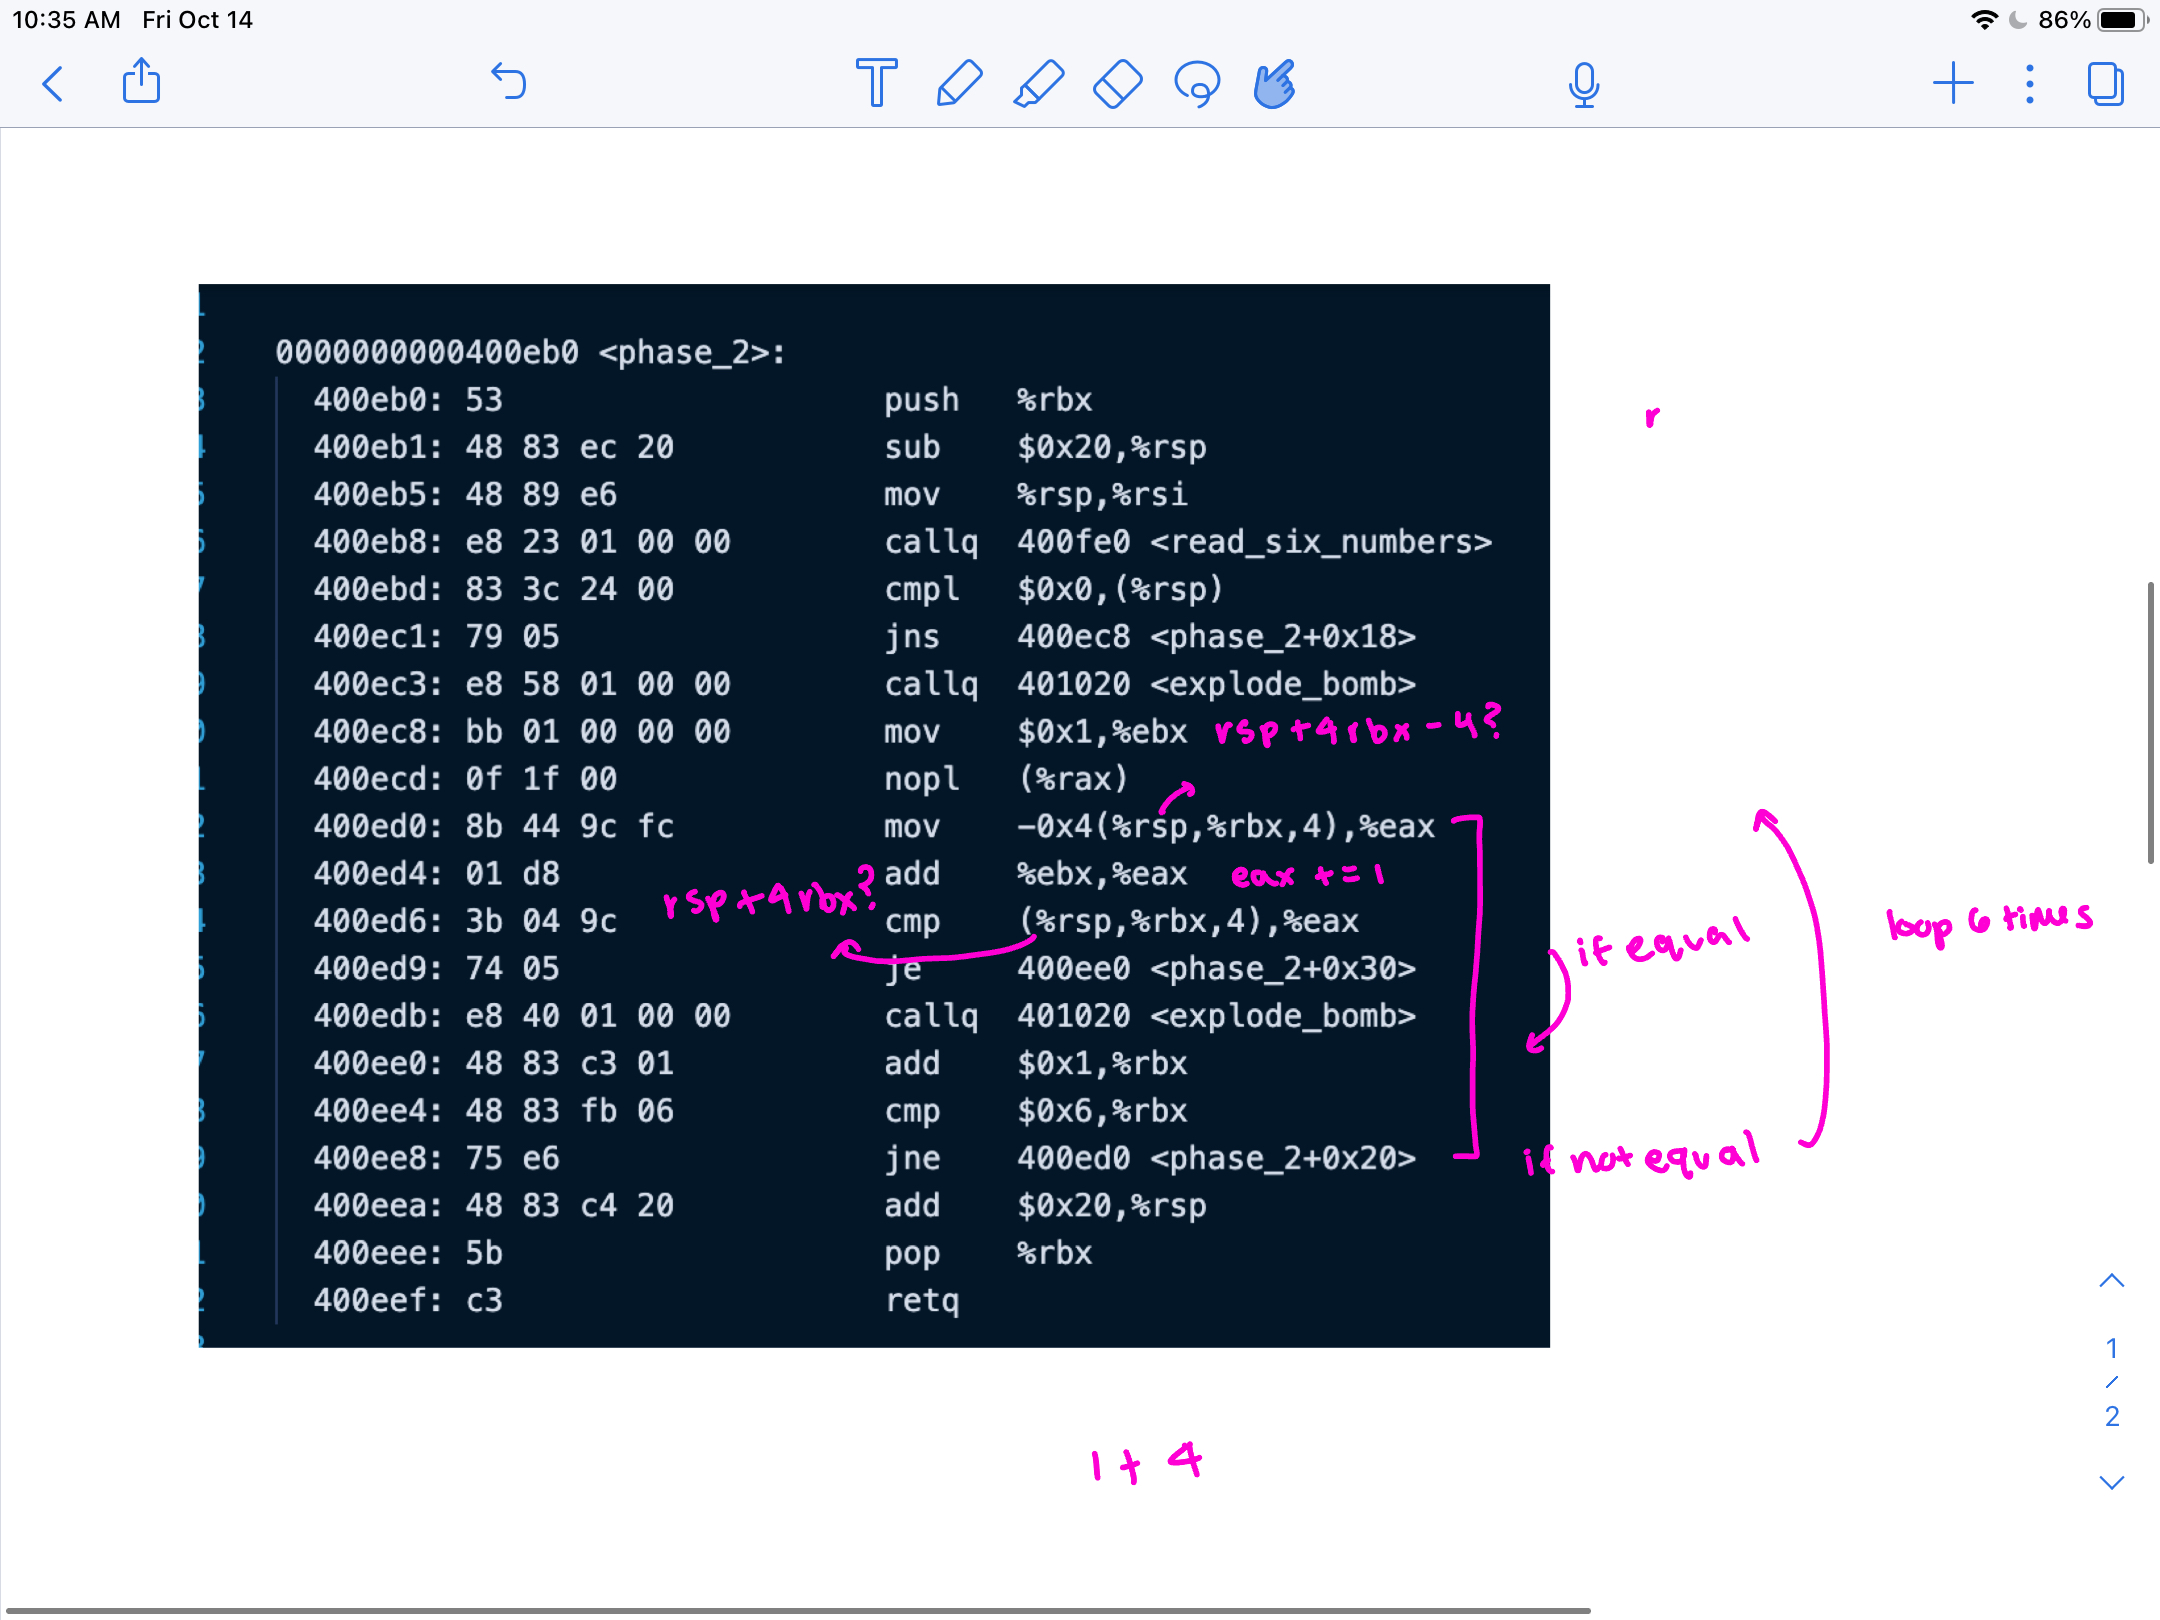Open the three-dot more options menu
This screenshot has width=2160, height=1620.
[2029, 84]
